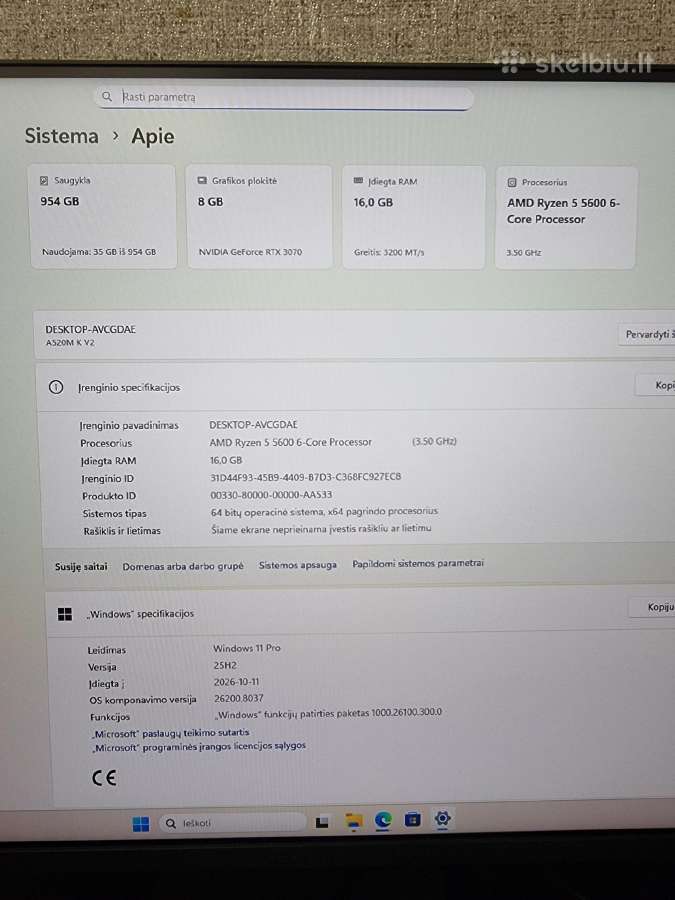The width and height of the screenshot is (675, 900).
Task: Click the magnifier icon in settings search
Action: coord(107,96)
